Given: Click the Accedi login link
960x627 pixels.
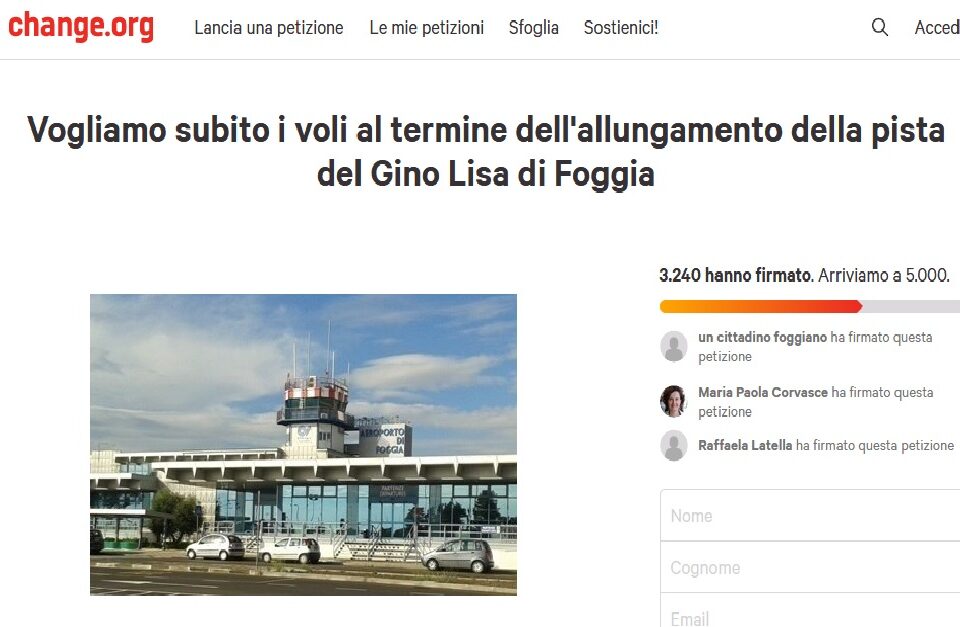Looking at the screenshot, I should 937,28.
